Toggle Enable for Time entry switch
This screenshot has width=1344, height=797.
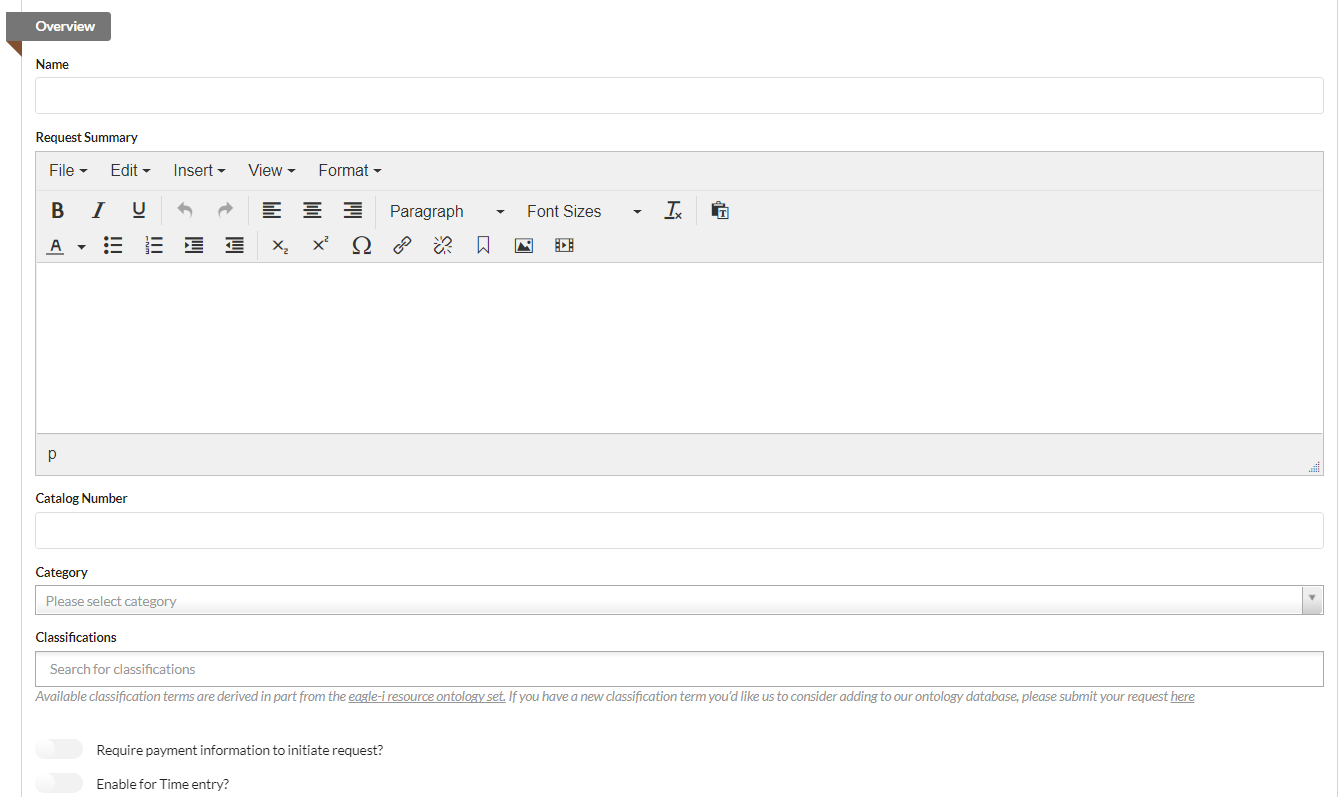coord(59,784)
